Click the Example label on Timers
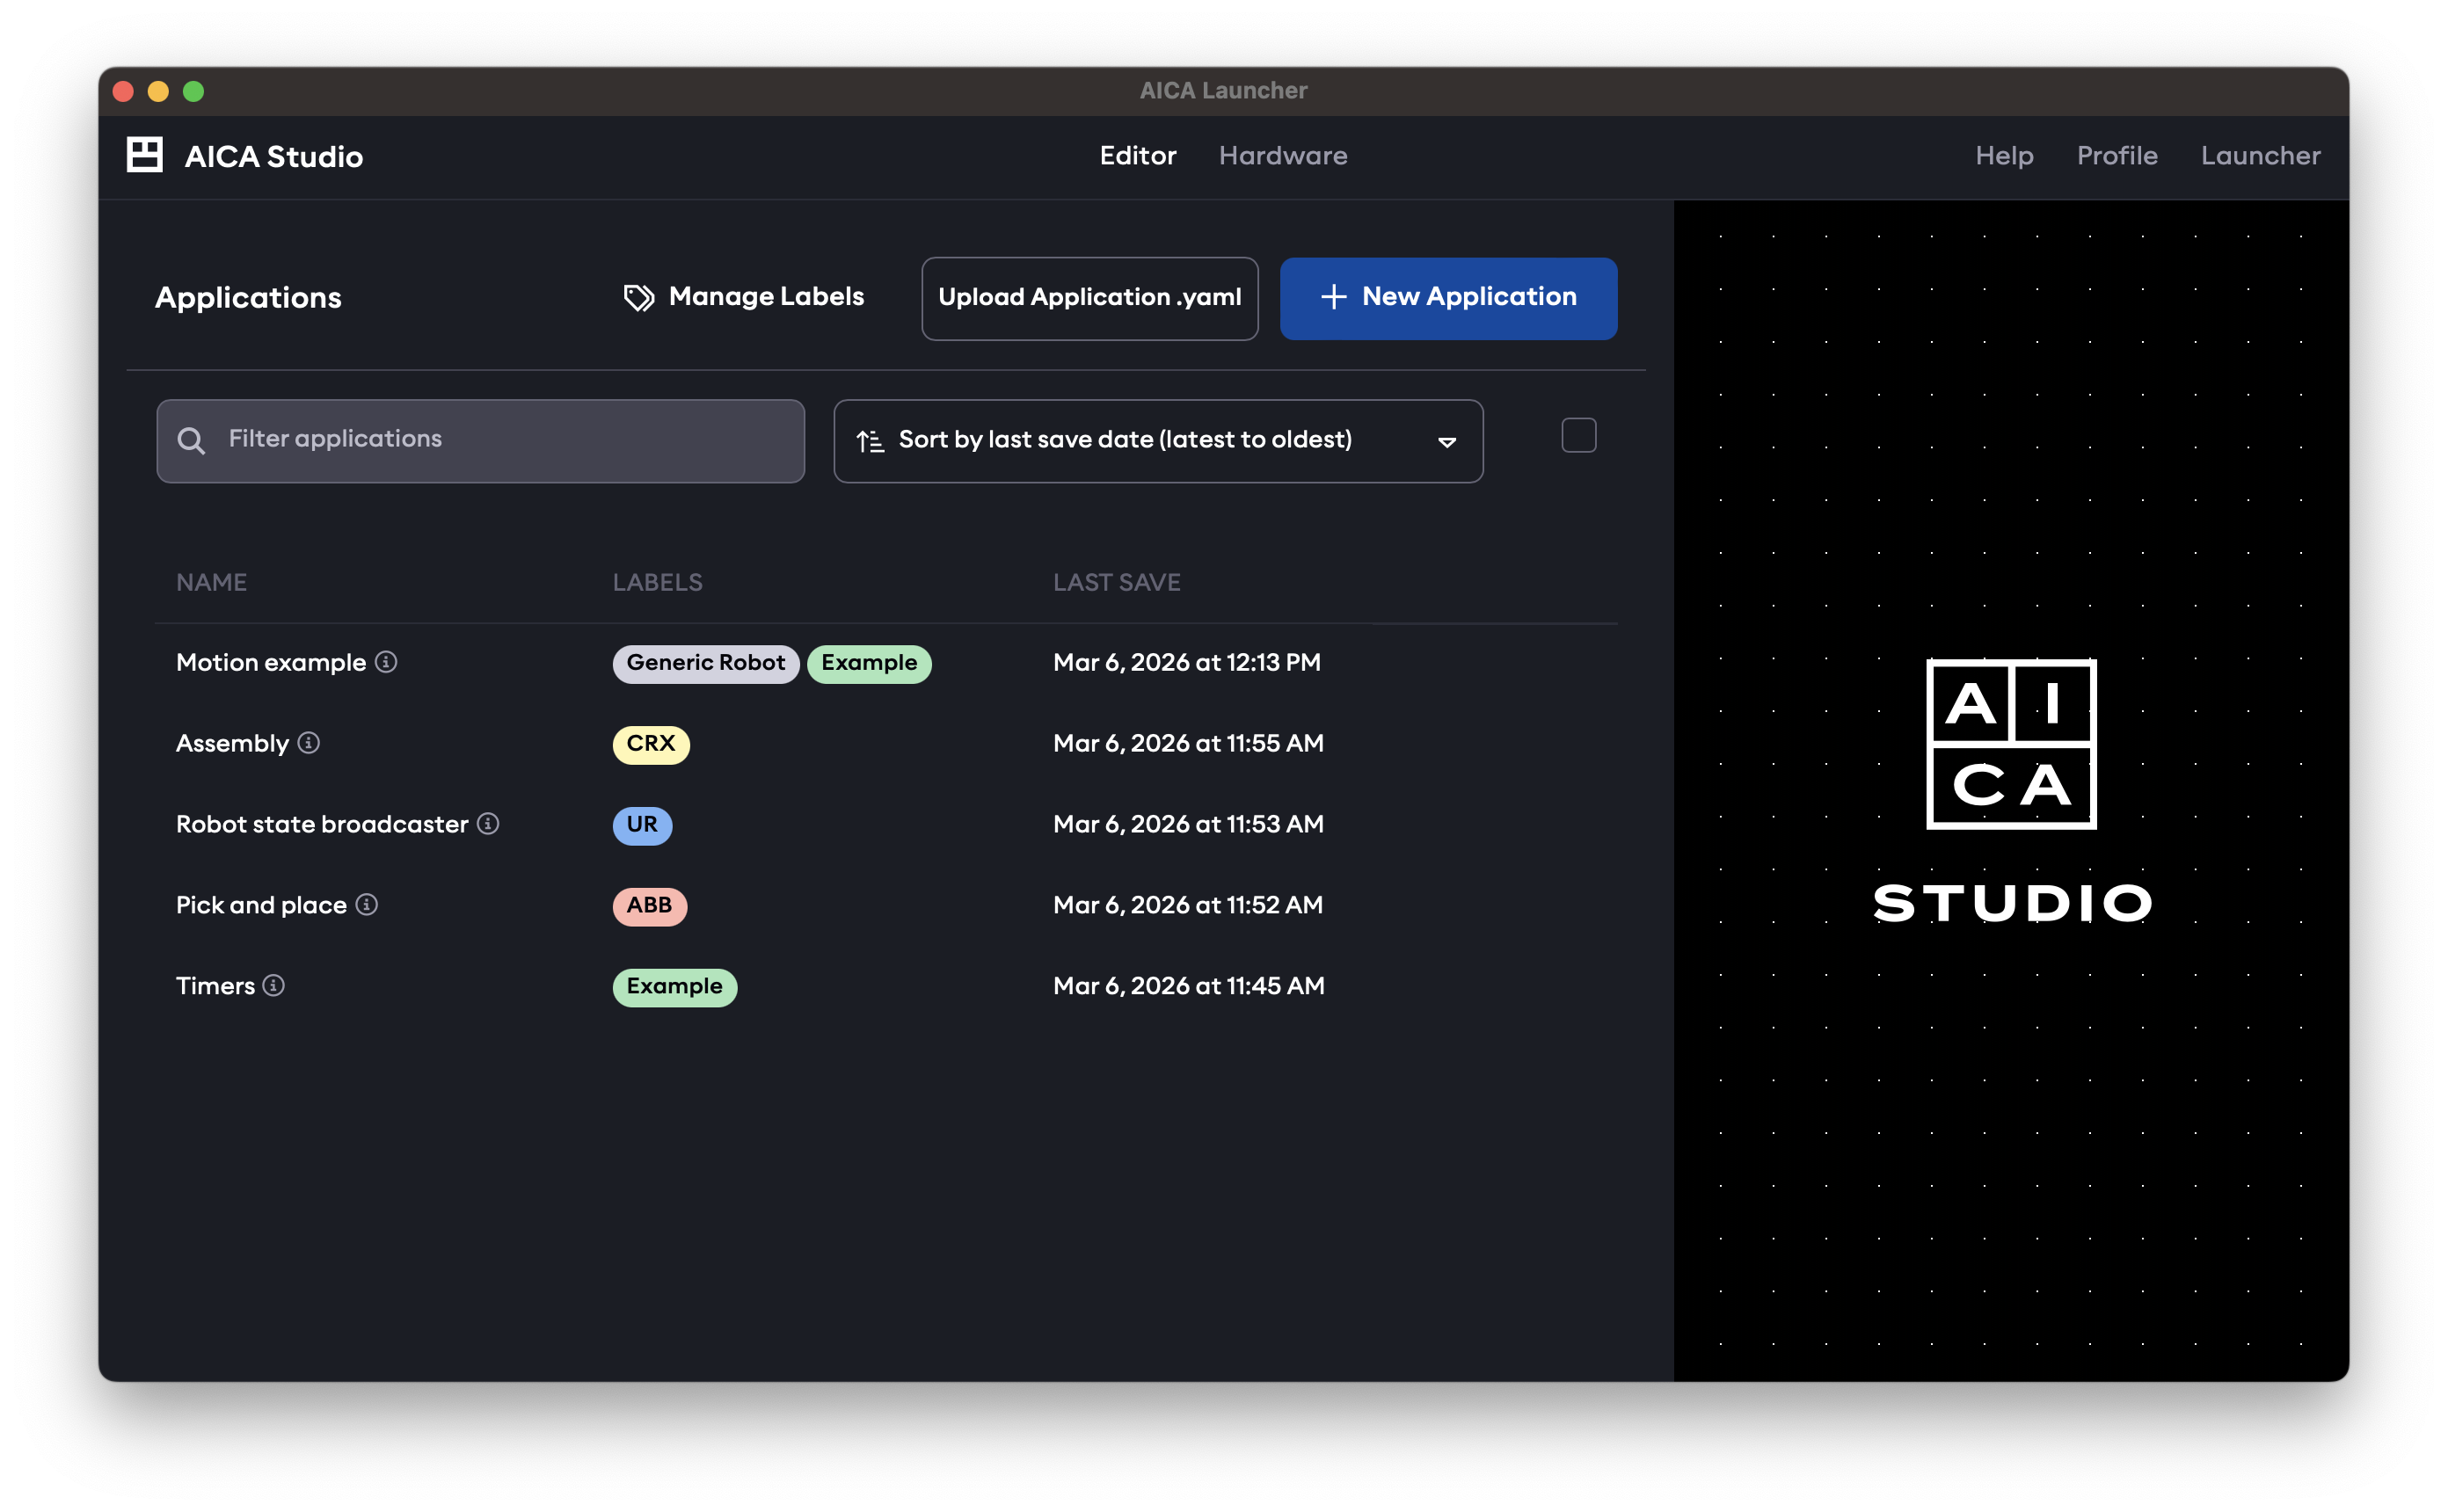This screenshot has height=1512, width=2448. 675,986
